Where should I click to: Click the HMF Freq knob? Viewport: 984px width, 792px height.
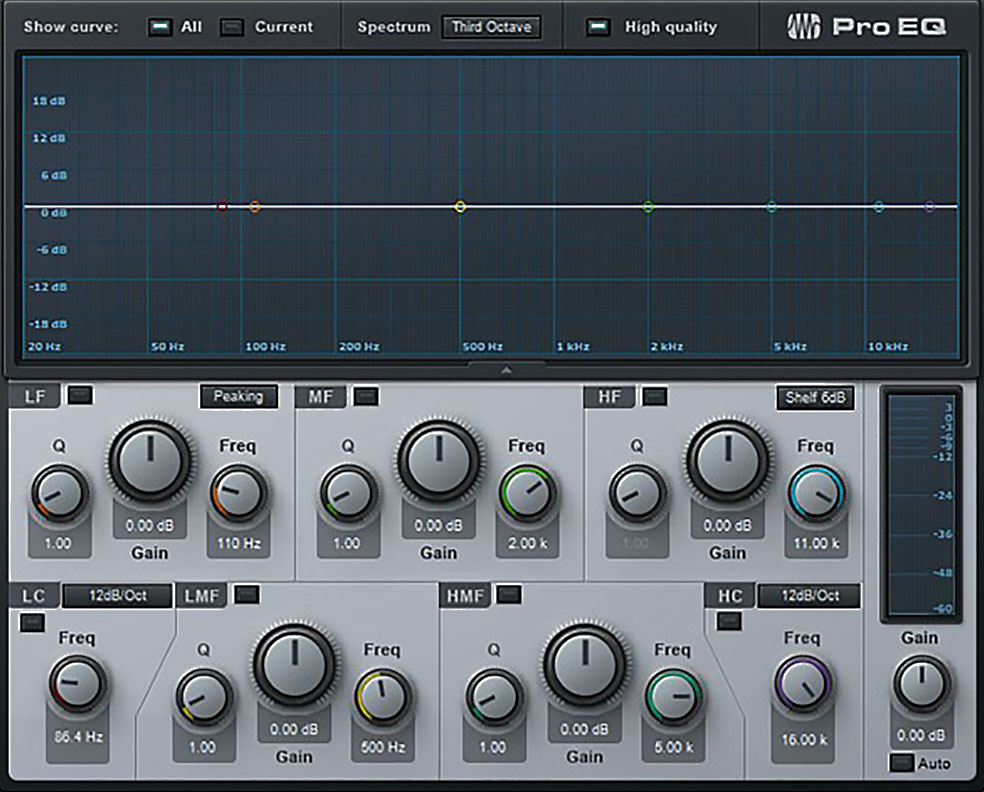[x=673, y=697]
